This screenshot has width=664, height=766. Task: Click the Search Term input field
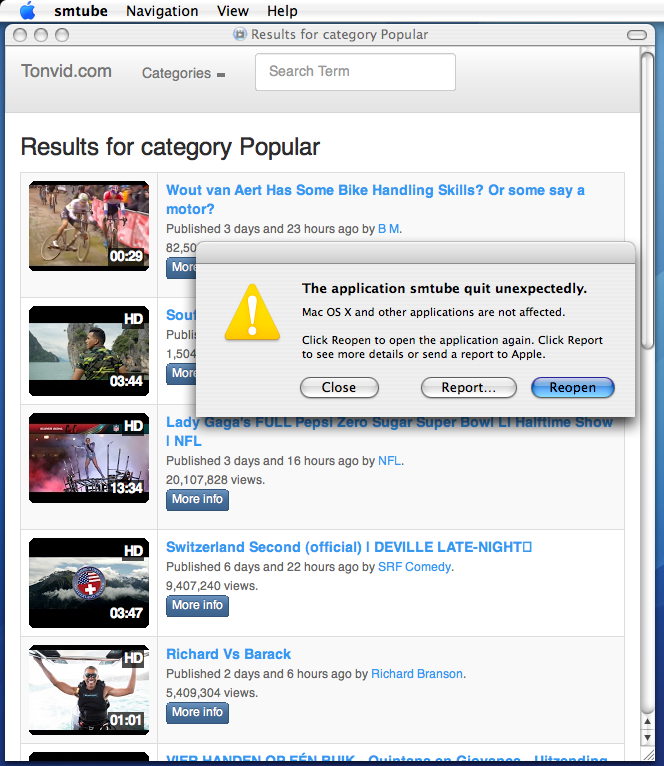355,72
